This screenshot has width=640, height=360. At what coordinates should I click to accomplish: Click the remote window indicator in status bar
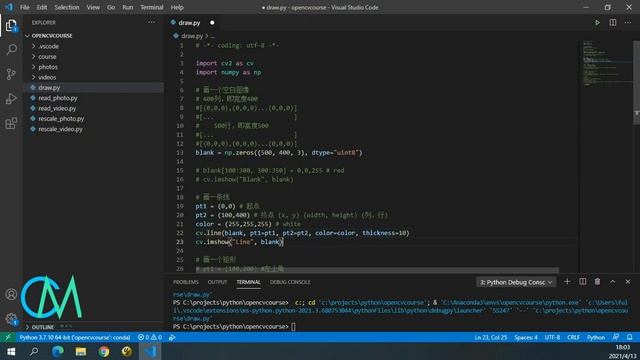pyautogui.click(x=8, y=337)
